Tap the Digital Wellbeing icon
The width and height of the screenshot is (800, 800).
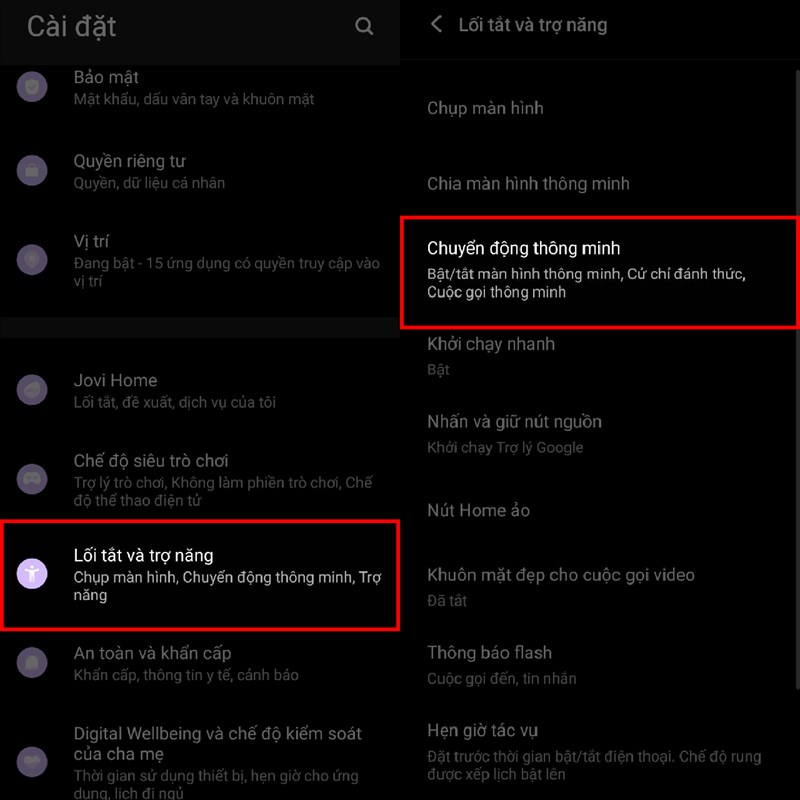coord(32,761)
